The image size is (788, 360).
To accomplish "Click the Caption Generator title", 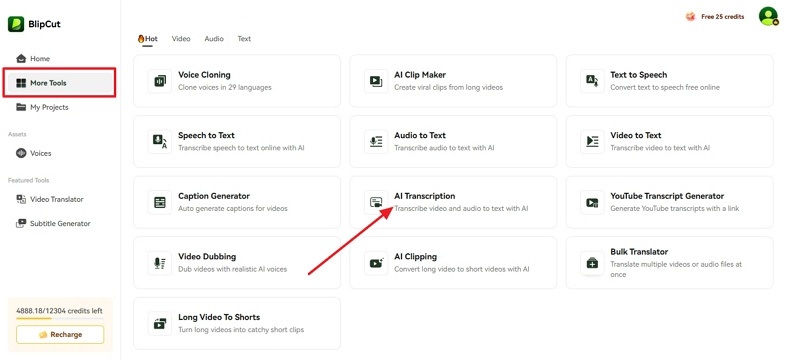I will click(214, 196).
